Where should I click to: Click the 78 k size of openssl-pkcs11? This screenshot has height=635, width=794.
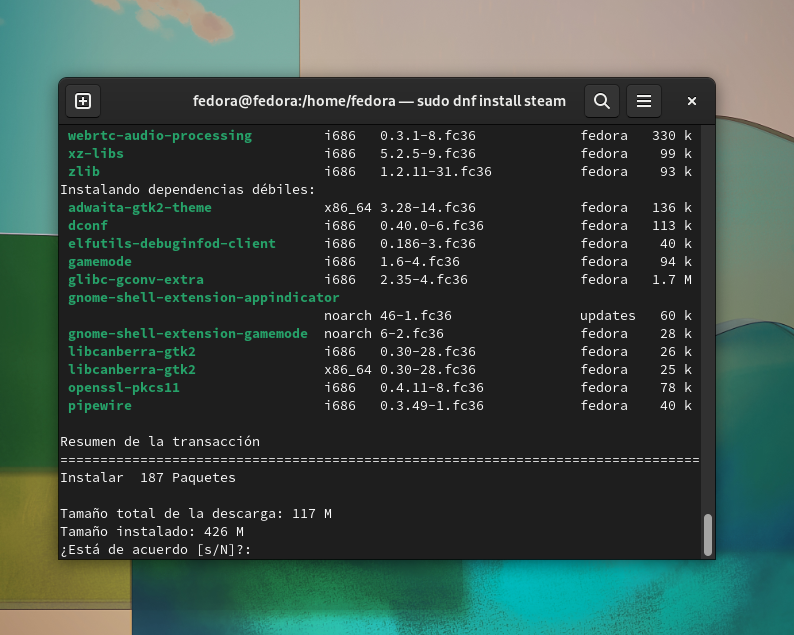pyautogui.click(x=676, y=388)
